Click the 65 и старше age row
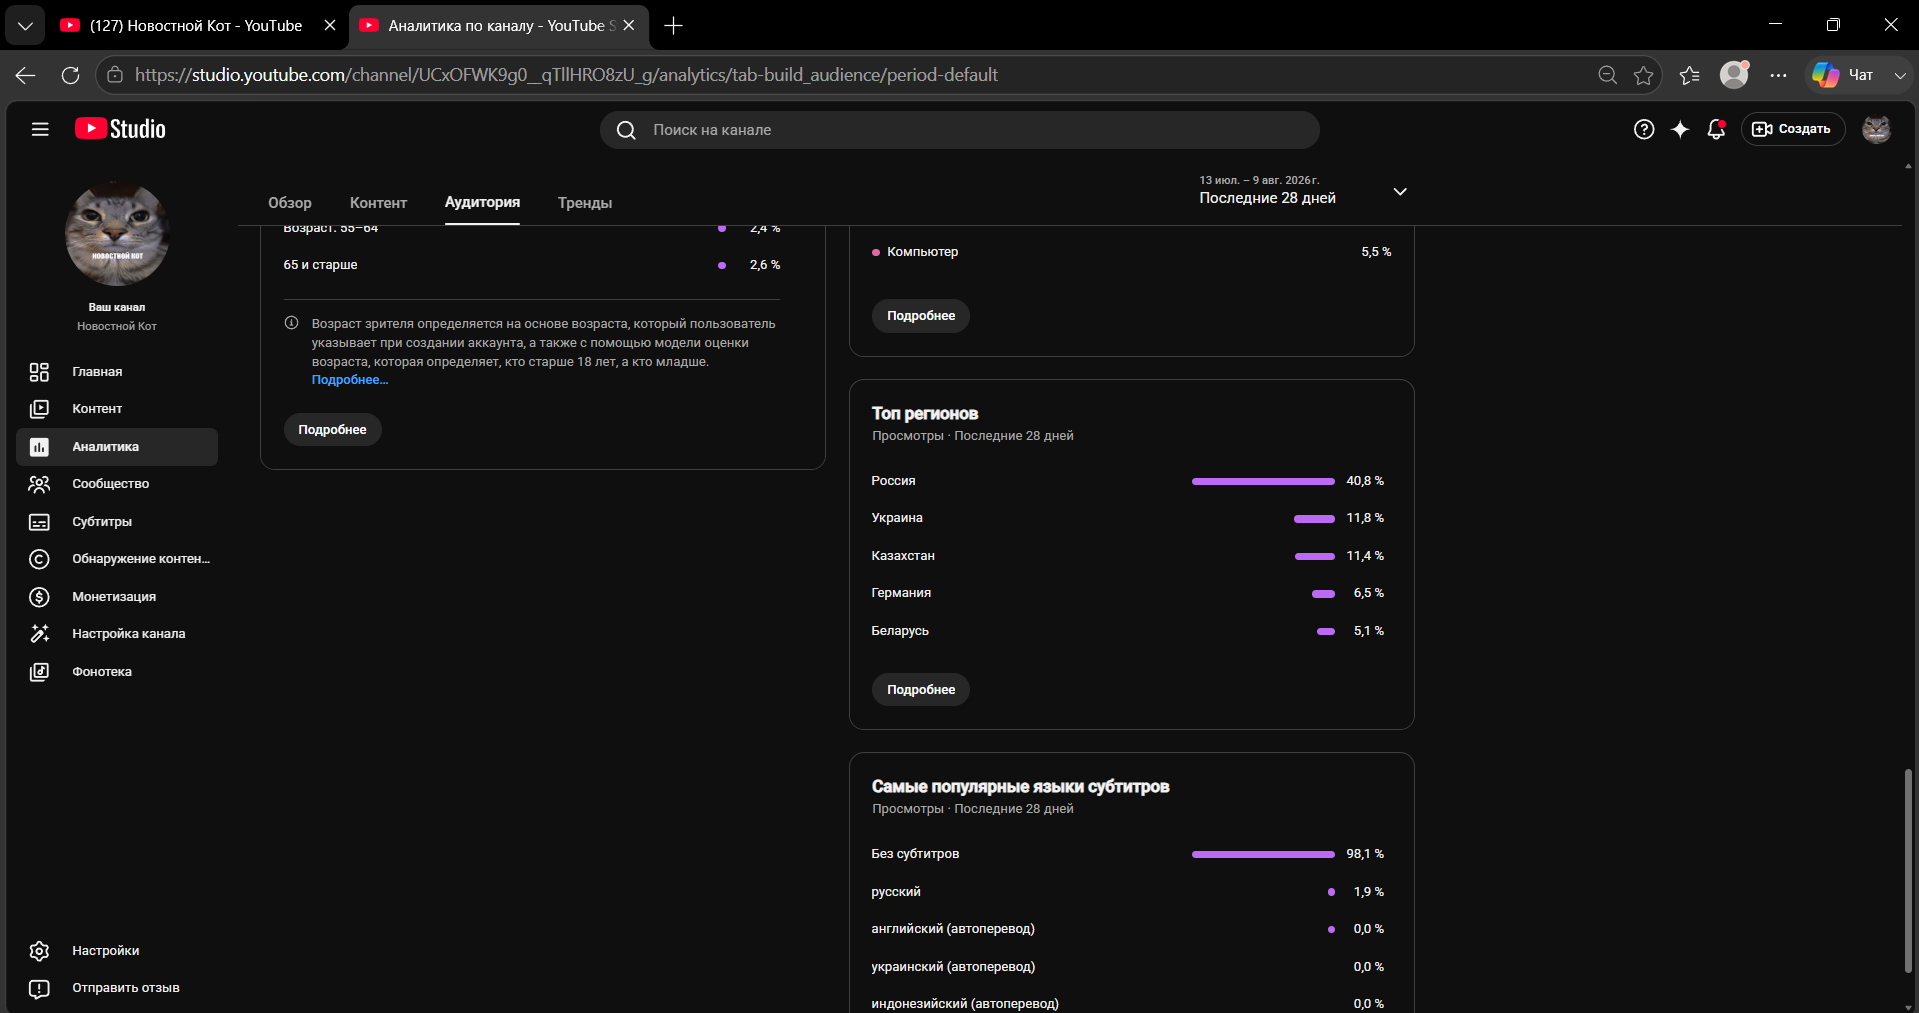This screenshot has height=1013, width=1919. point(532,265)
